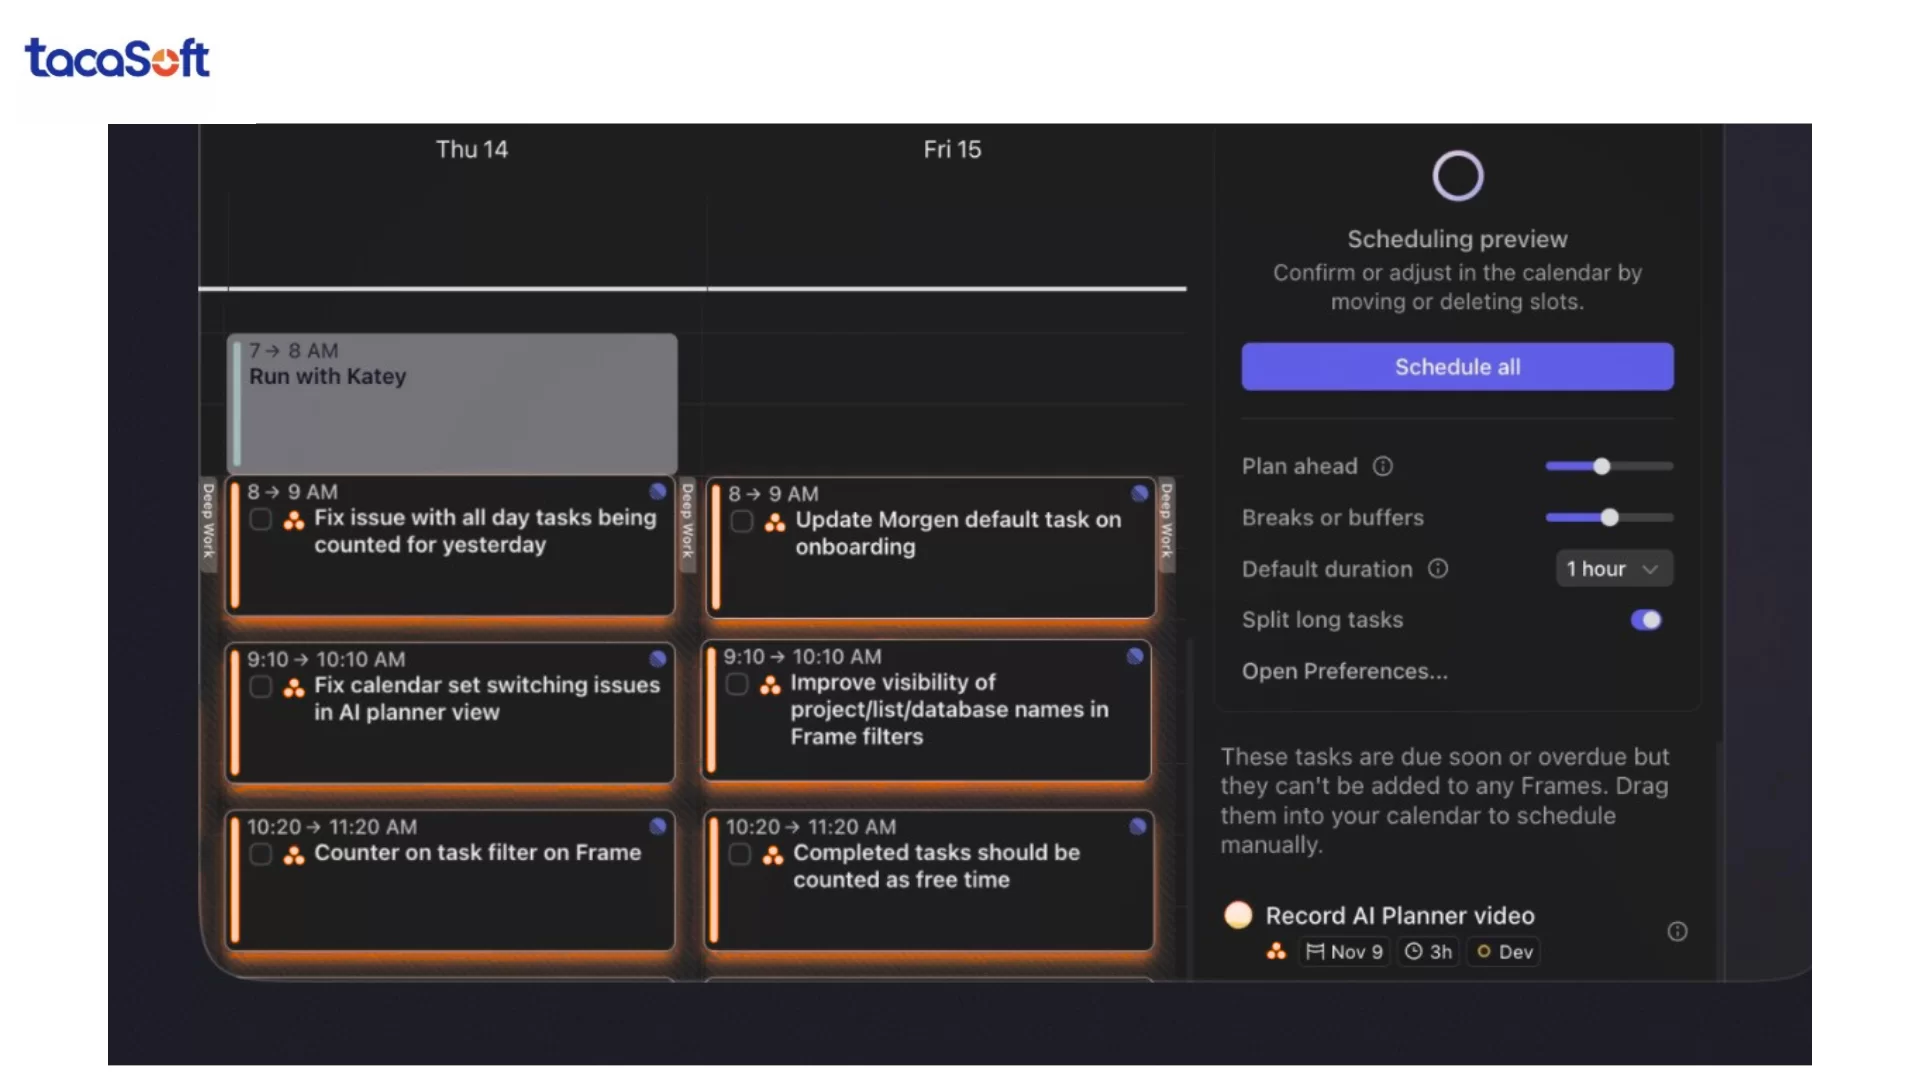This screenshot has width=1920, height=1080.
Task: Click orange project icon on Counter on task filter
Action: (x=294, y=855)
